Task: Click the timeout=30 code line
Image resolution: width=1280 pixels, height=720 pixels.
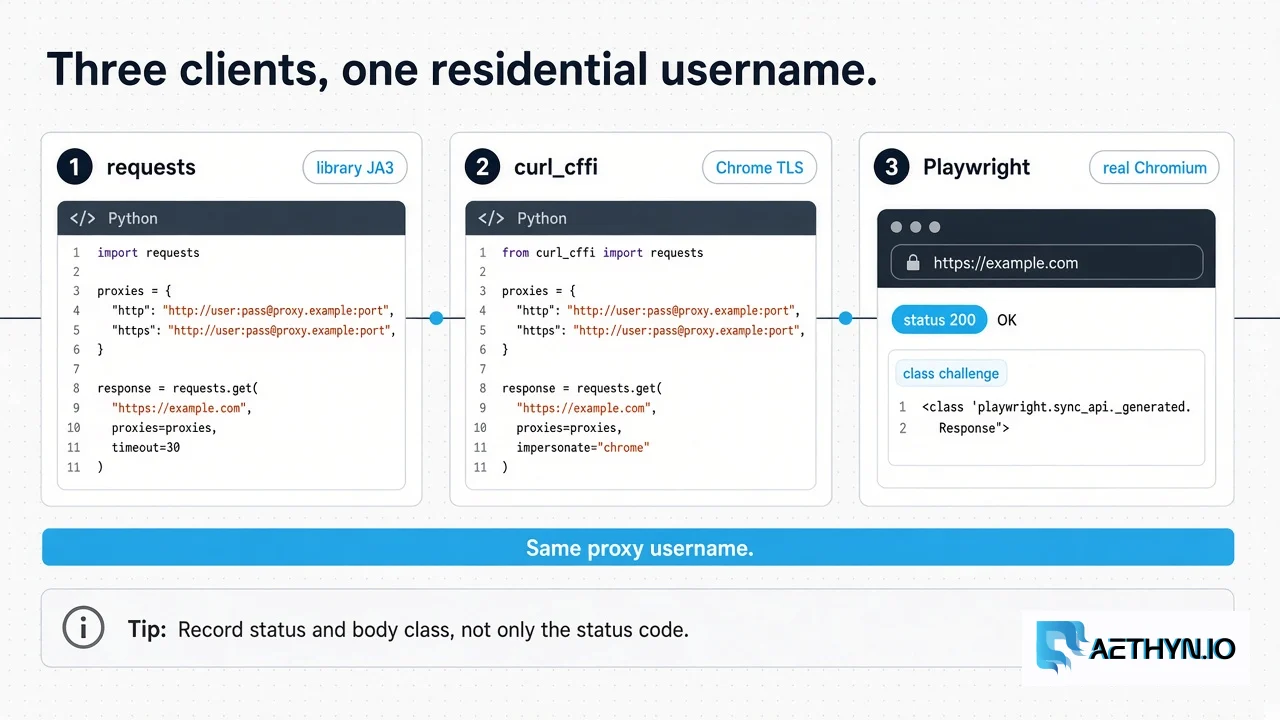Action: [146, 448]
